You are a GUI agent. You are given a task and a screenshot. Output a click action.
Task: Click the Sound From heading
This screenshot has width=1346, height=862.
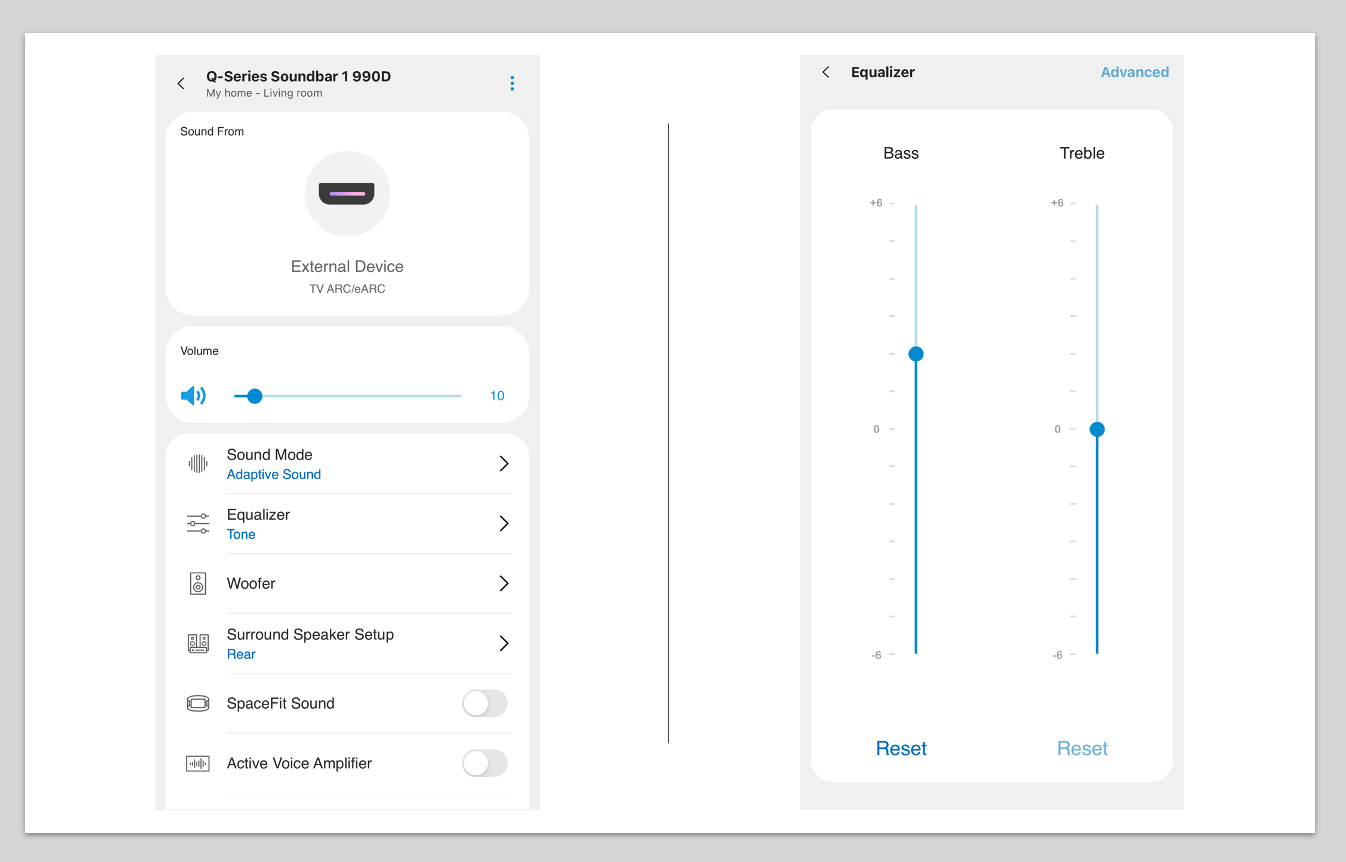pos(212,131)
